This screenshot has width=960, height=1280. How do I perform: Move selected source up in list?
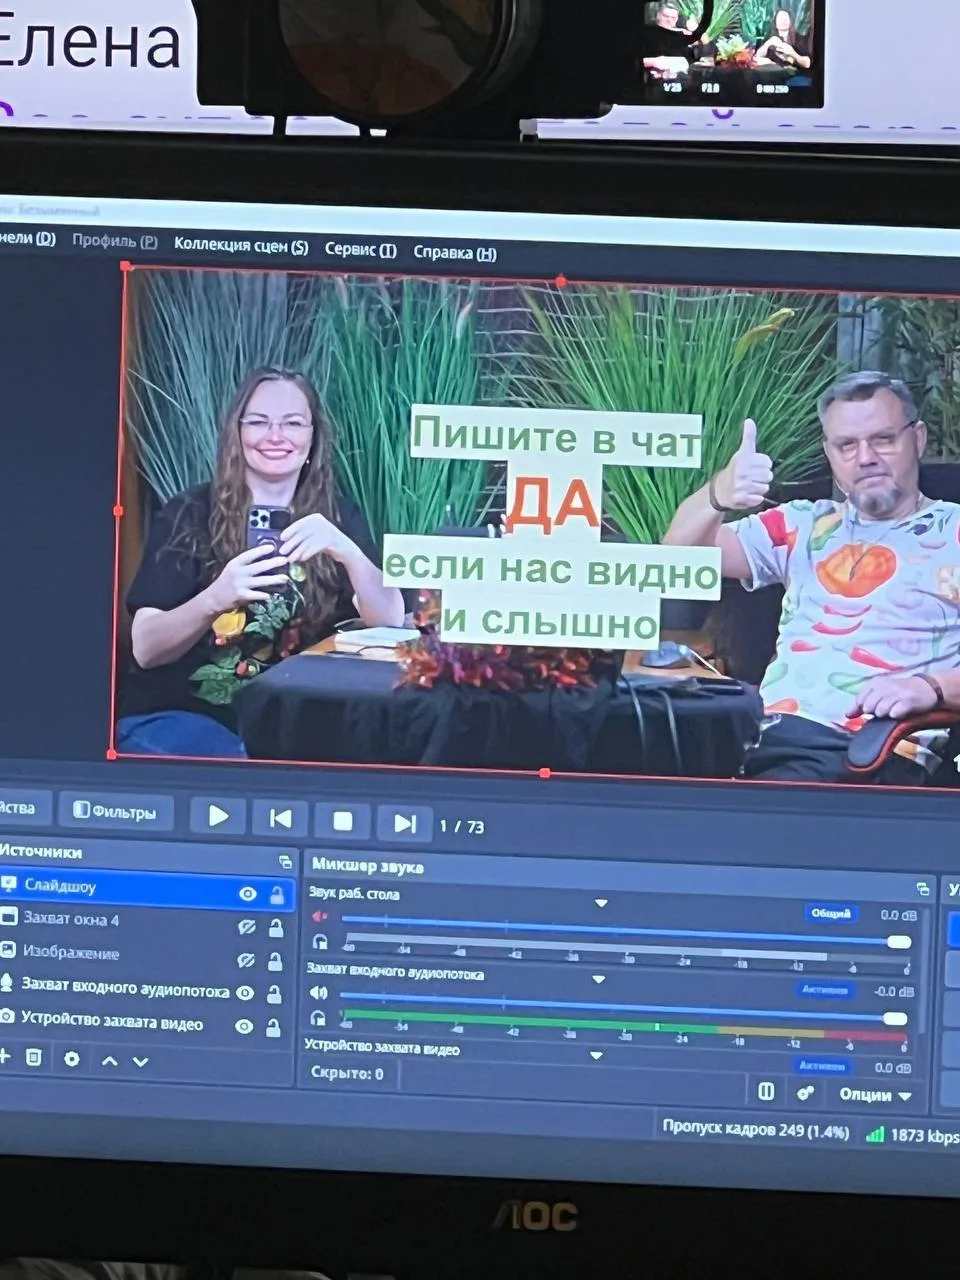(109, 1060)
